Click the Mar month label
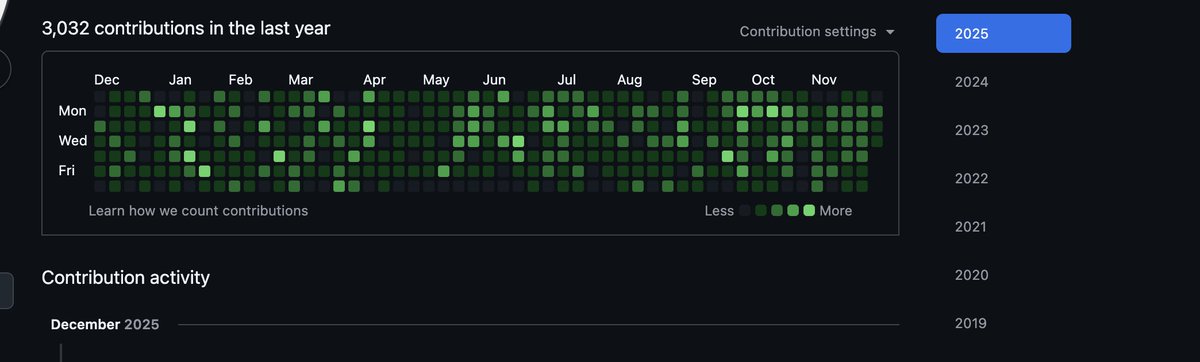The image size is (1200, 362). [x=301, y=80]
